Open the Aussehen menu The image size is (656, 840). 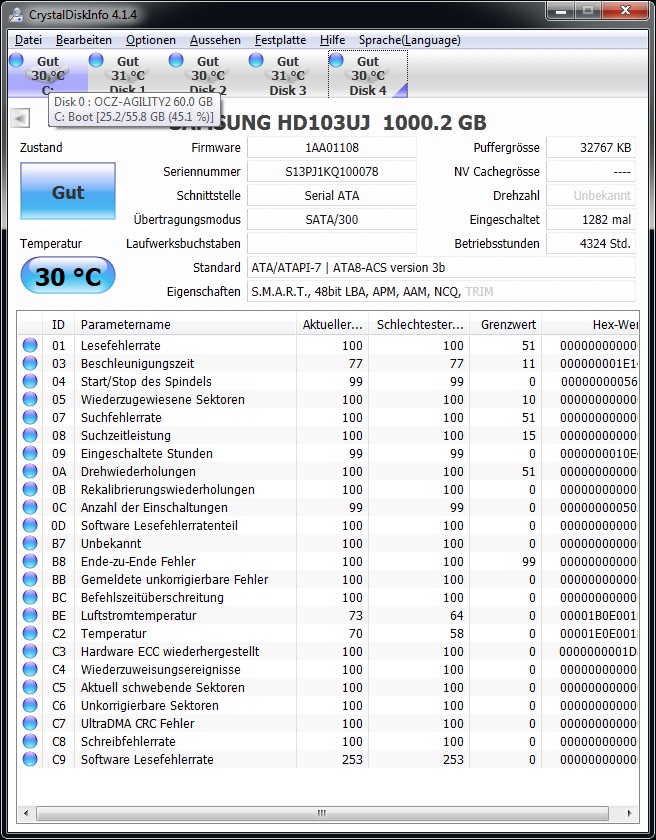tap(215, 40)
